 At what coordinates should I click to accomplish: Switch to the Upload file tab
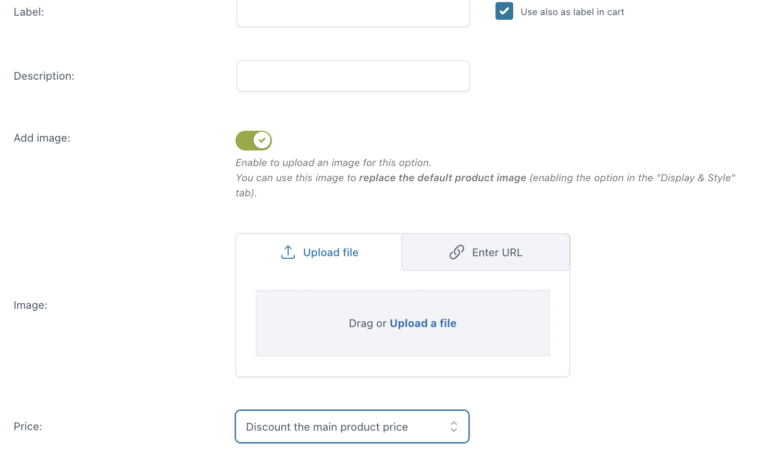click(319, 252)
